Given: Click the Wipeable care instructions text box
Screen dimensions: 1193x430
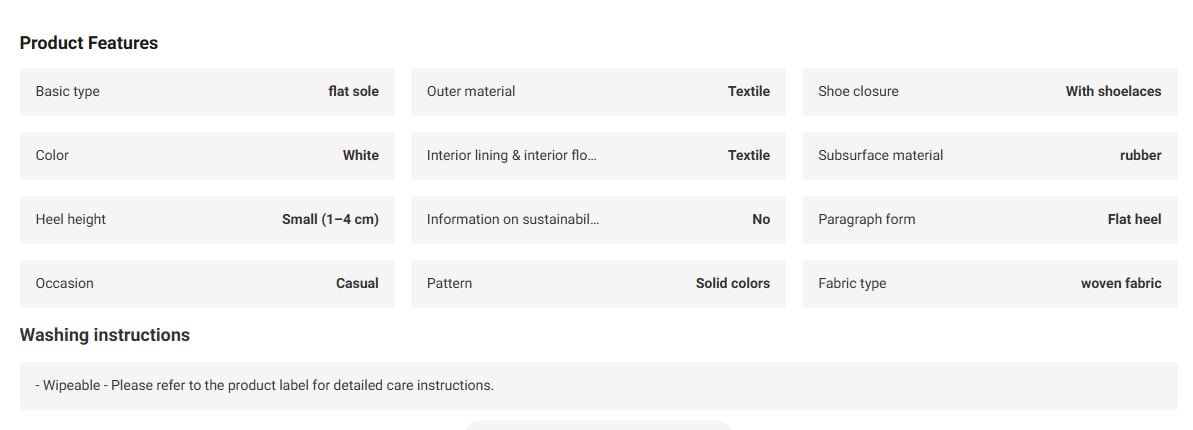Looking at the screenshot, I should coord(598,385).
